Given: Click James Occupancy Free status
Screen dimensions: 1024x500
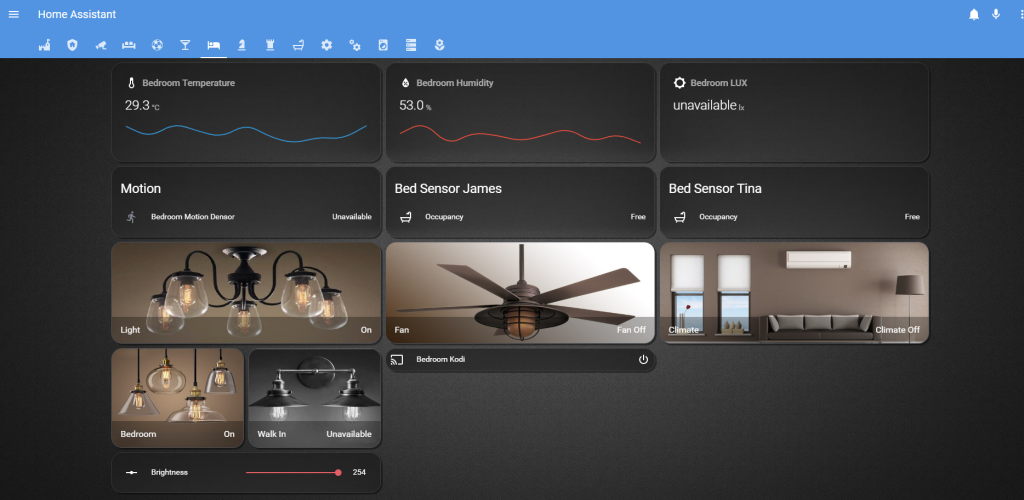Looking at the screenshot, I should pos(638,217).
